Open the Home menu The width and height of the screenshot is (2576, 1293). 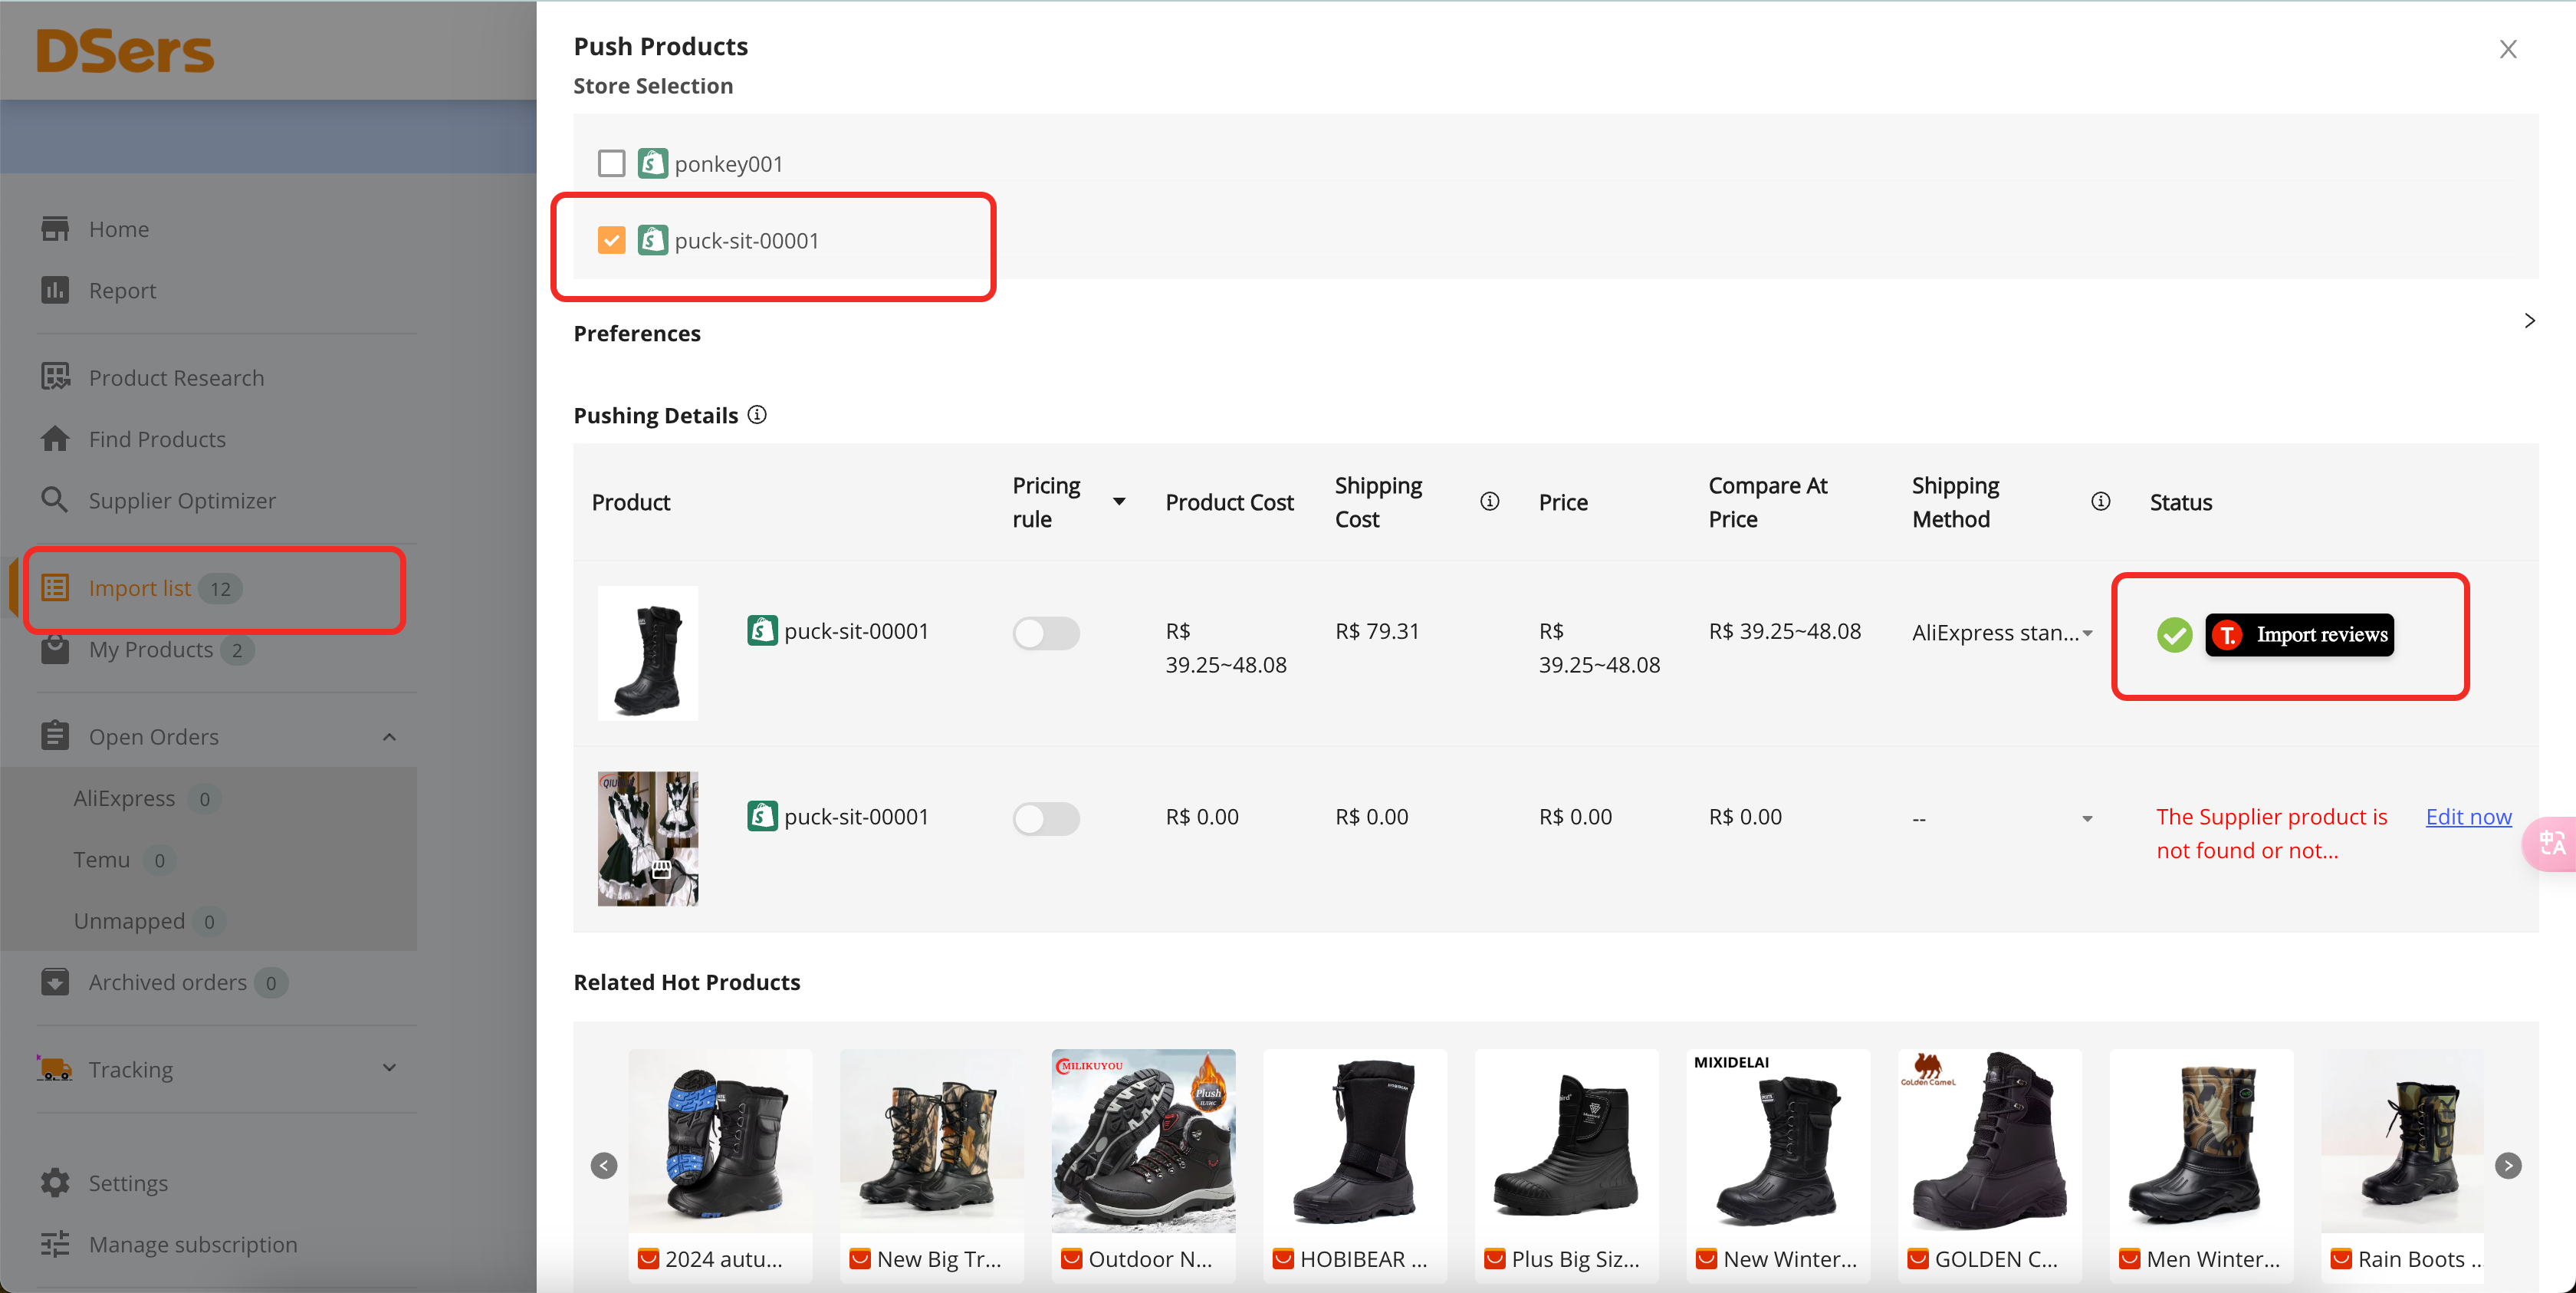click(x=119, y=229)
